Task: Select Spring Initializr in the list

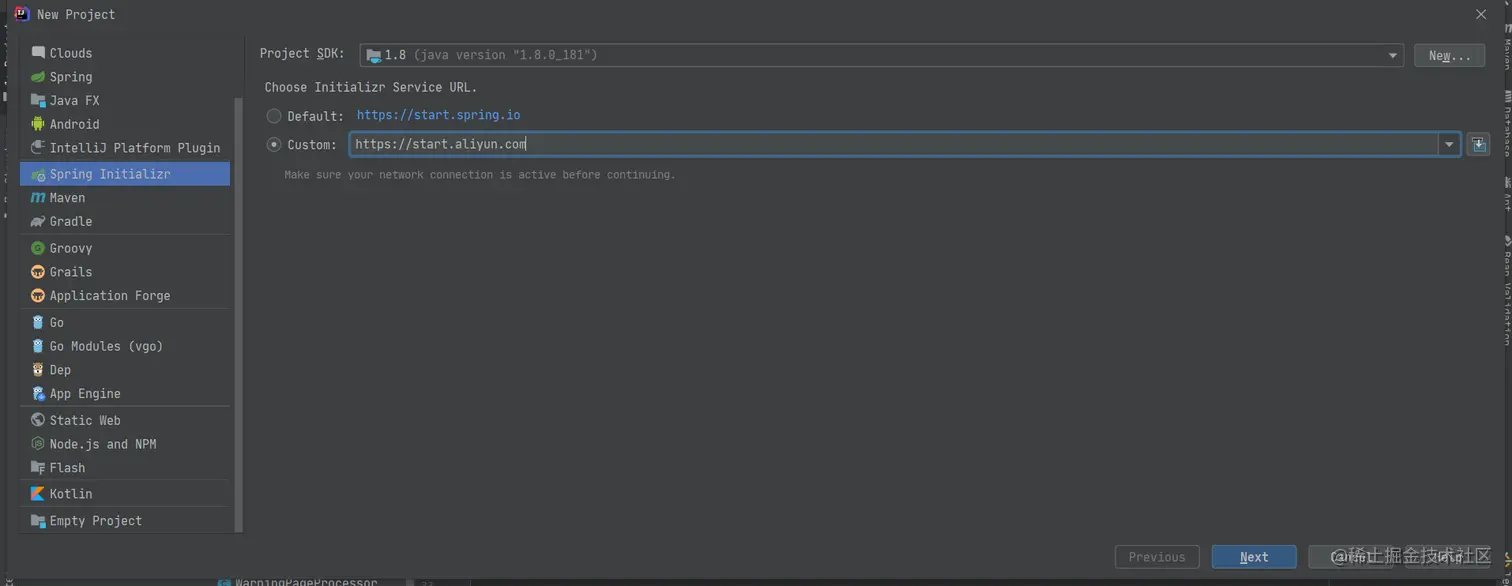Action: 125,174
